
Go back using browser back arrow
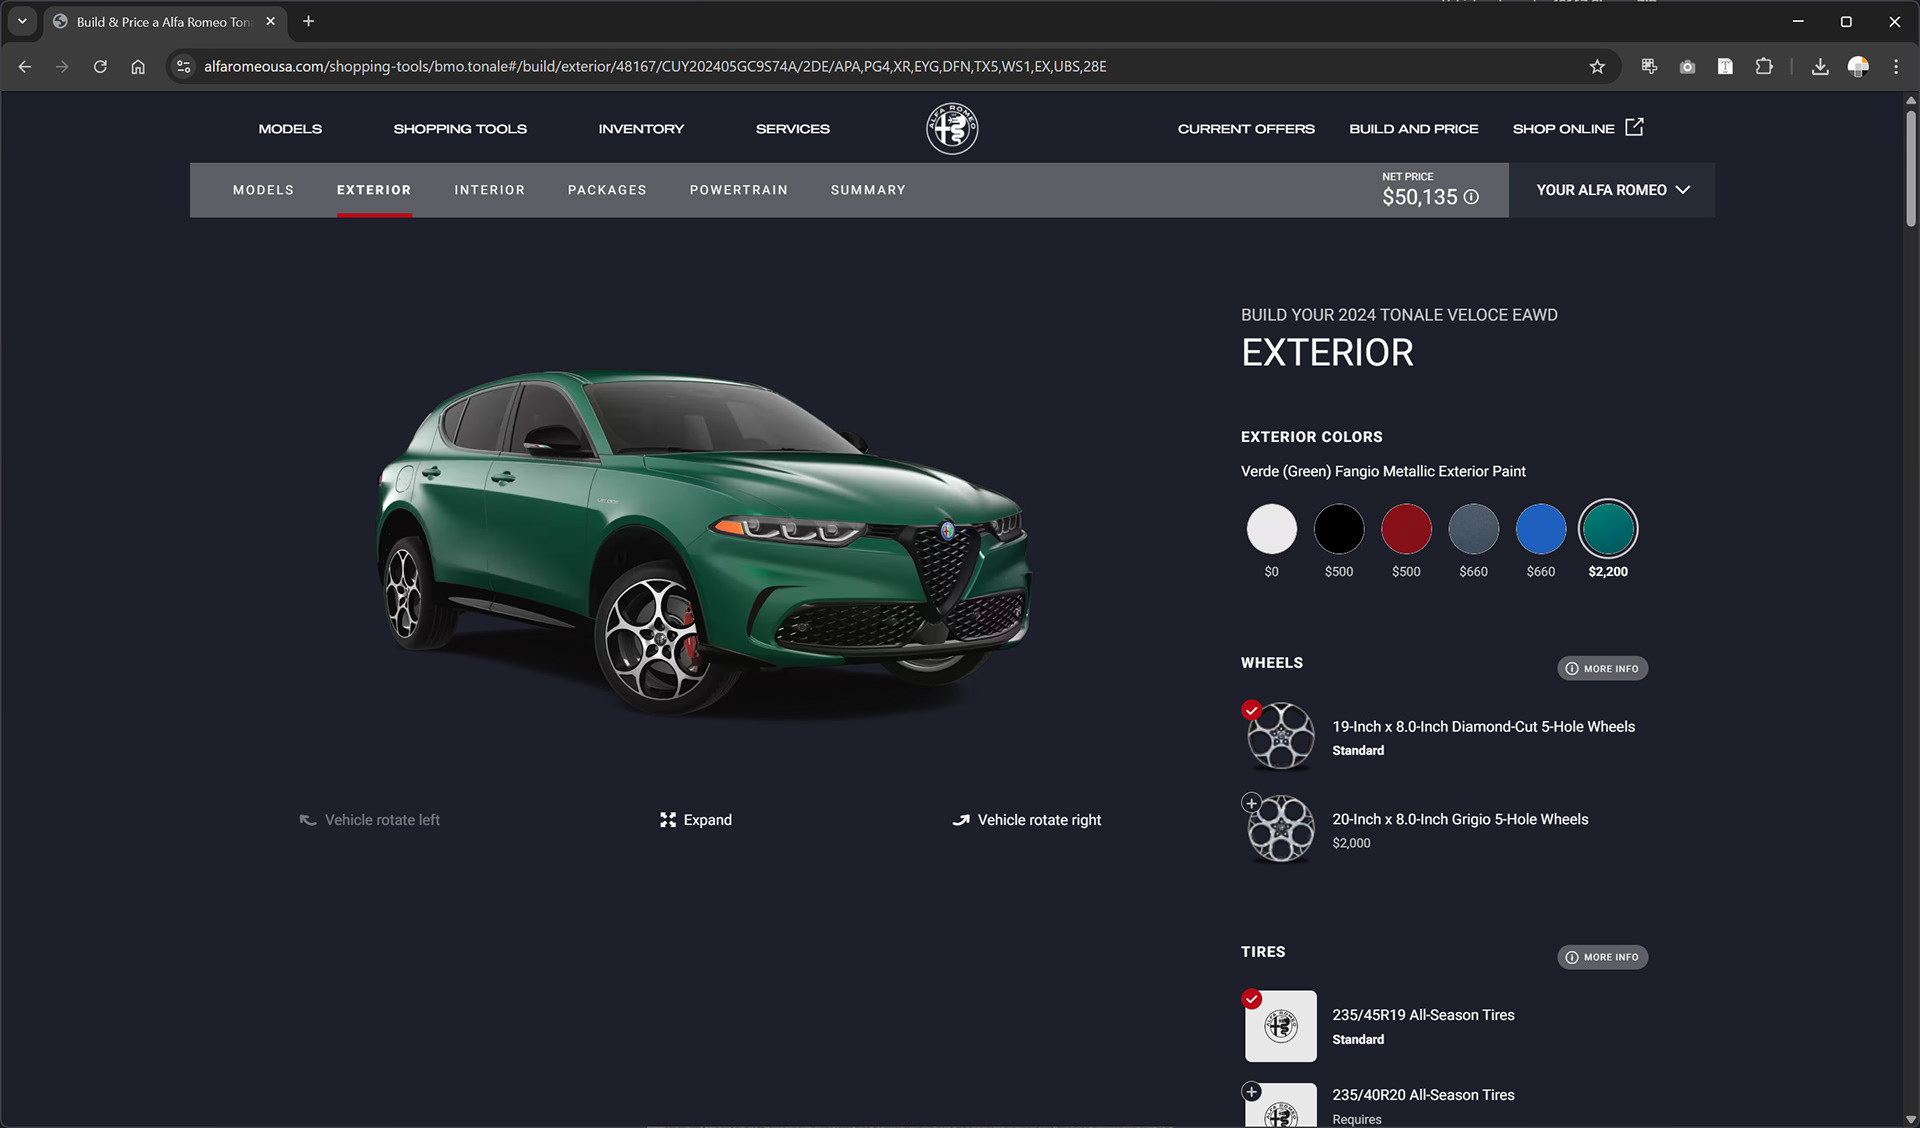(25, 66)
